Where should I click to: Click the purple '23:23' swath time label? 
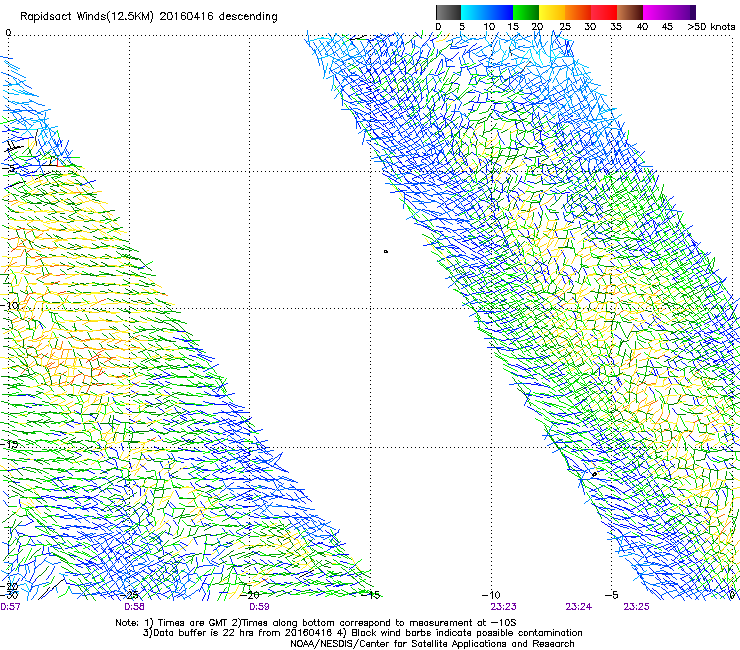pyautogui.click(x=503, y=607)
